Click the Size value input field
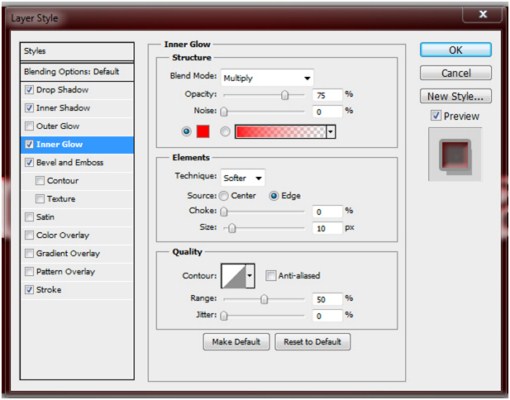This screenshot has width=510, height=400. coord(327,228)
